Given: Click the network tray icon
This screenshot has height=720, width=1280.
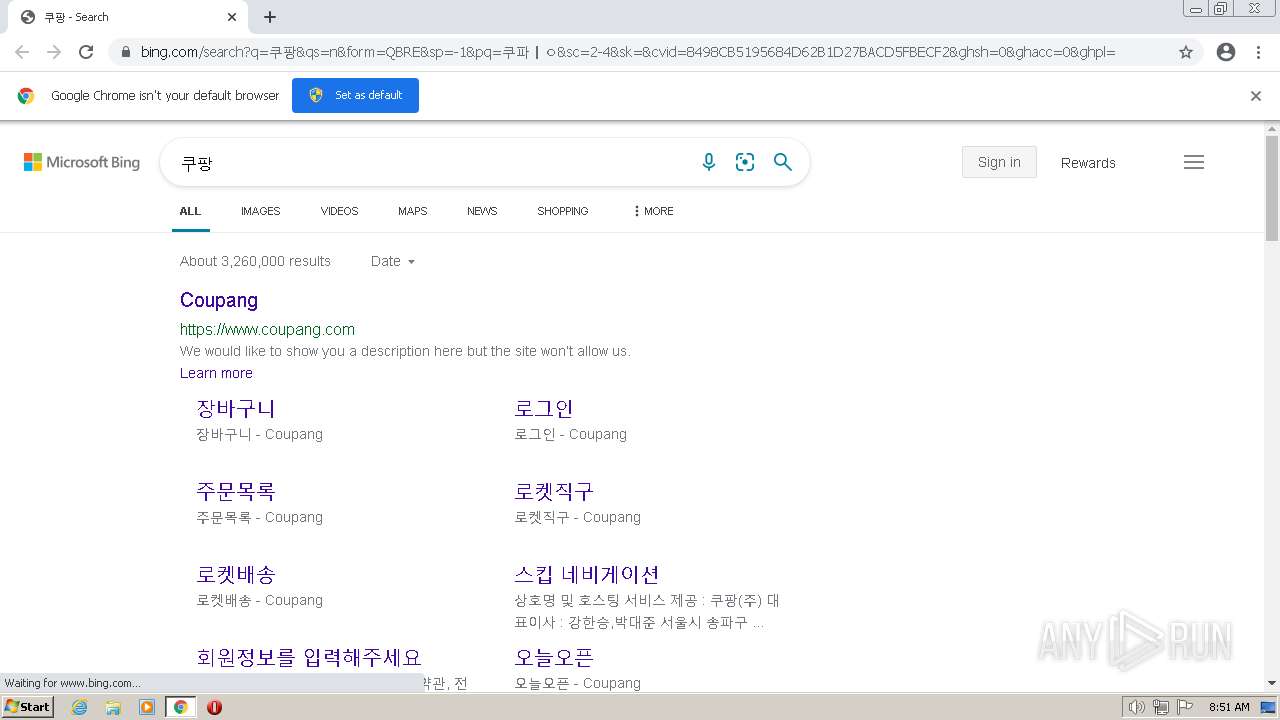Looking at the screenshot, I should pyautogui.click(x=1161, y=707).
